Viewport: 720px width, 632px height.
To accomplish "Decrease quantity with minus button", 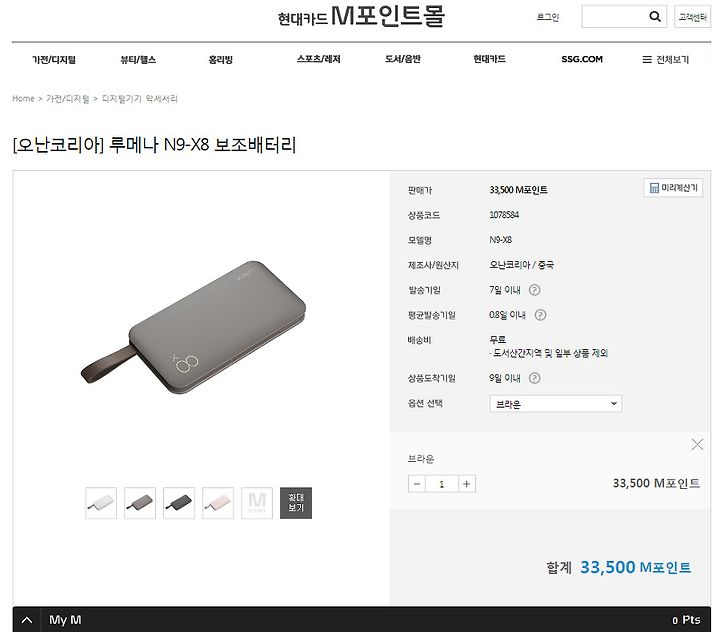I will (x=416, y=484).
